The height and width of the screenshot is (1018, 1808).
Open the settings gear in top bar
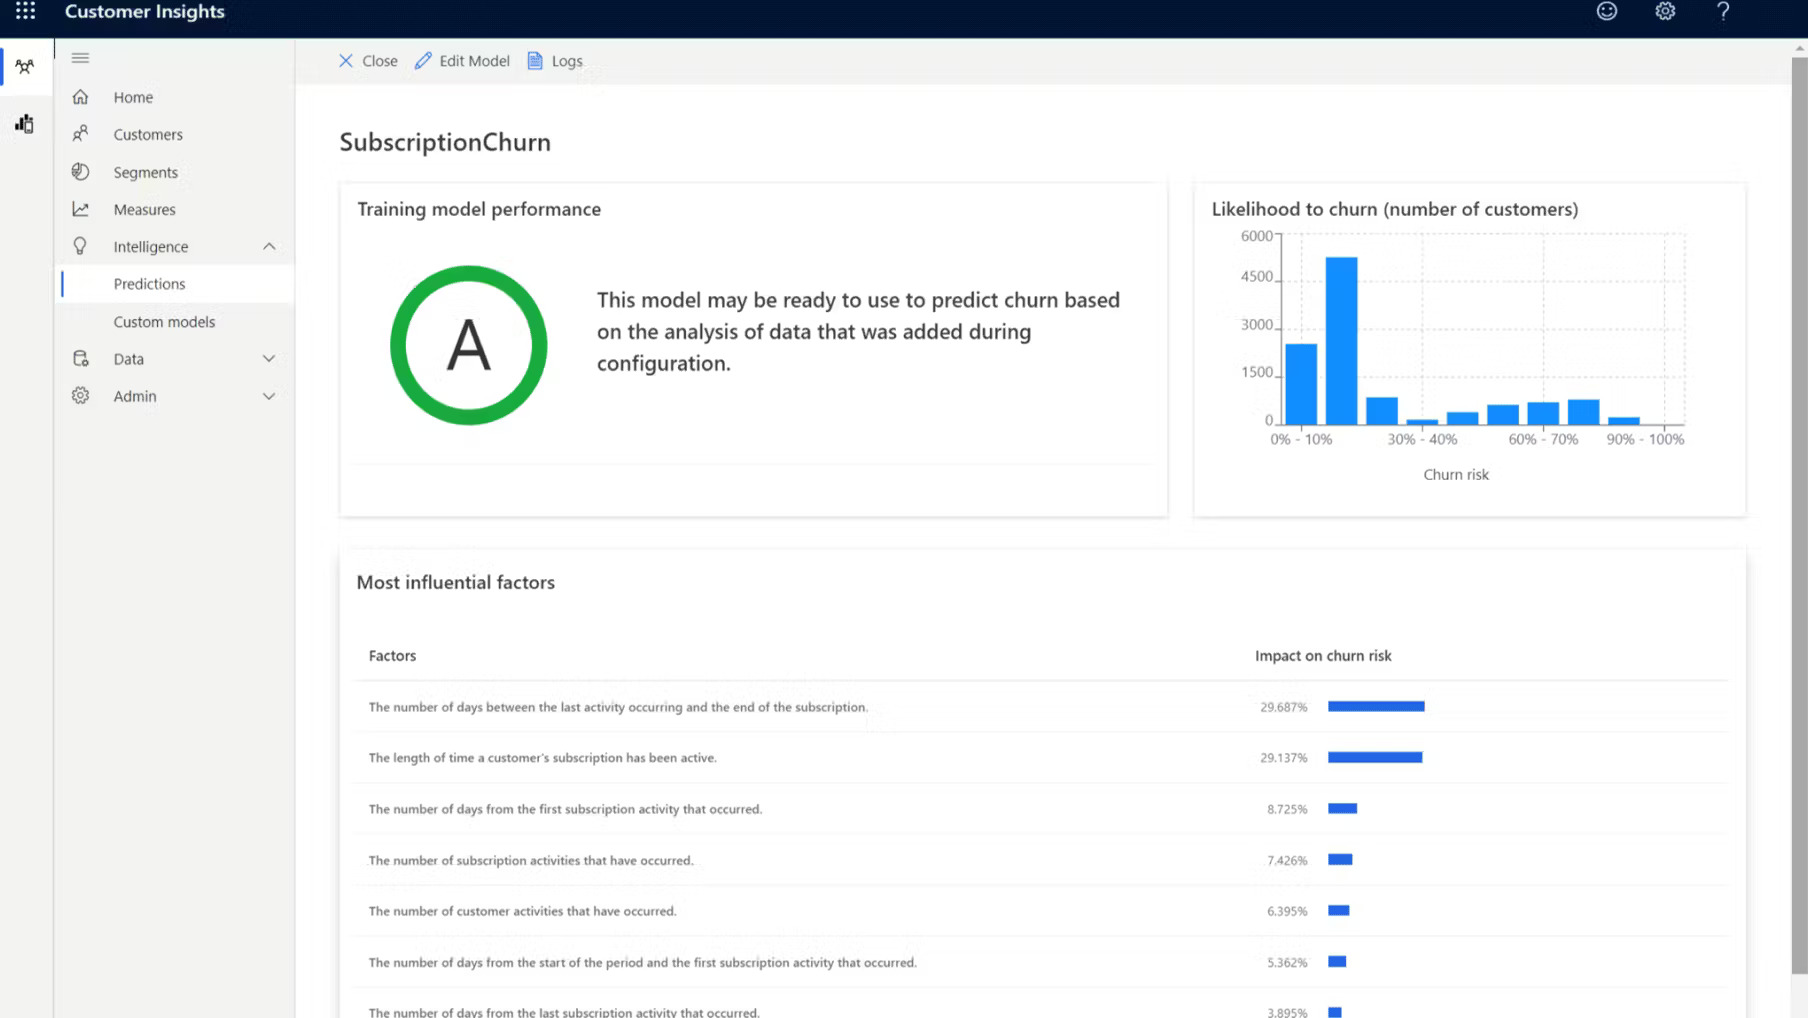pyautogui.click(x=1665, y=11)
